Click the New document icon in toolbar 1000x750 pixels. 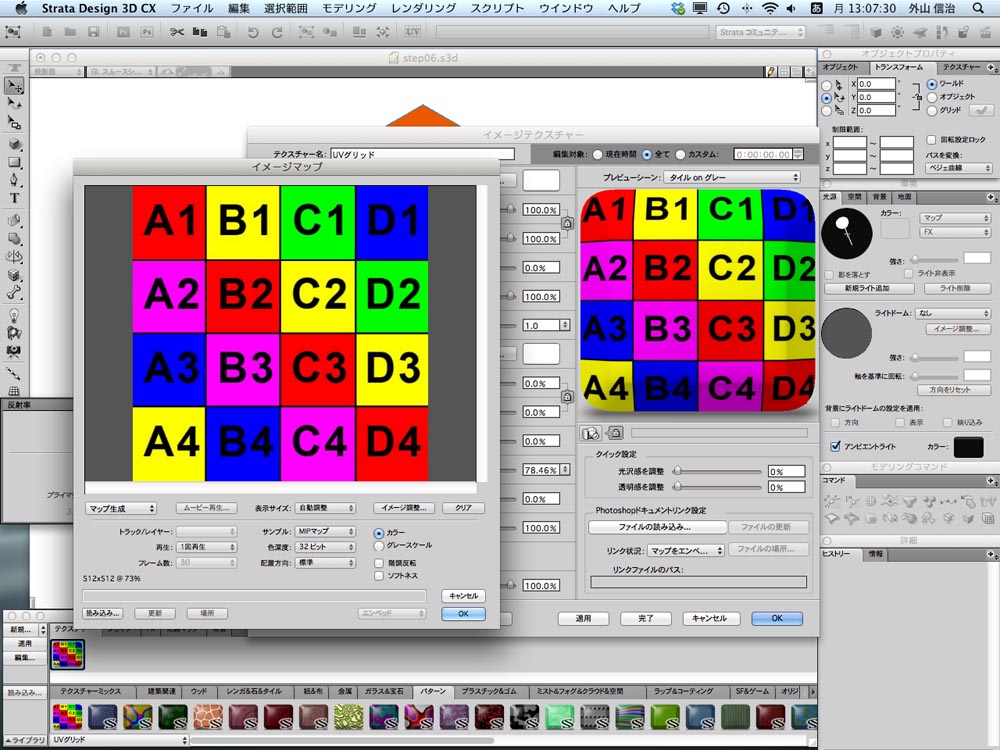[x=47, y=32]
